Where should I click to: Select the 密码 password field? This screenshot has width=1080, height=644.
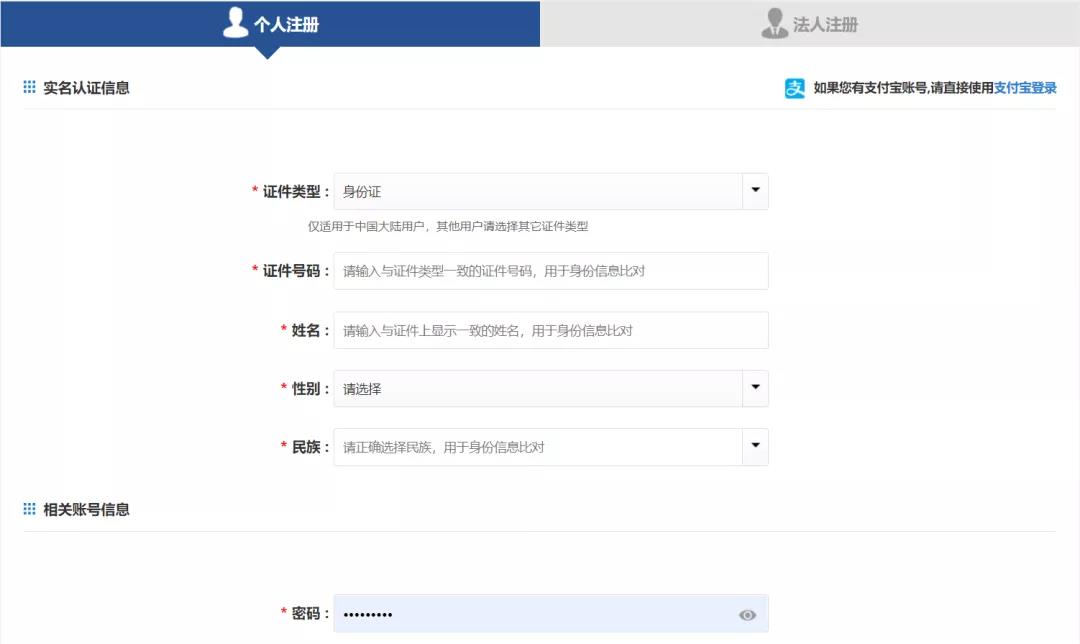pyautogui.click(x=535, y=614)
